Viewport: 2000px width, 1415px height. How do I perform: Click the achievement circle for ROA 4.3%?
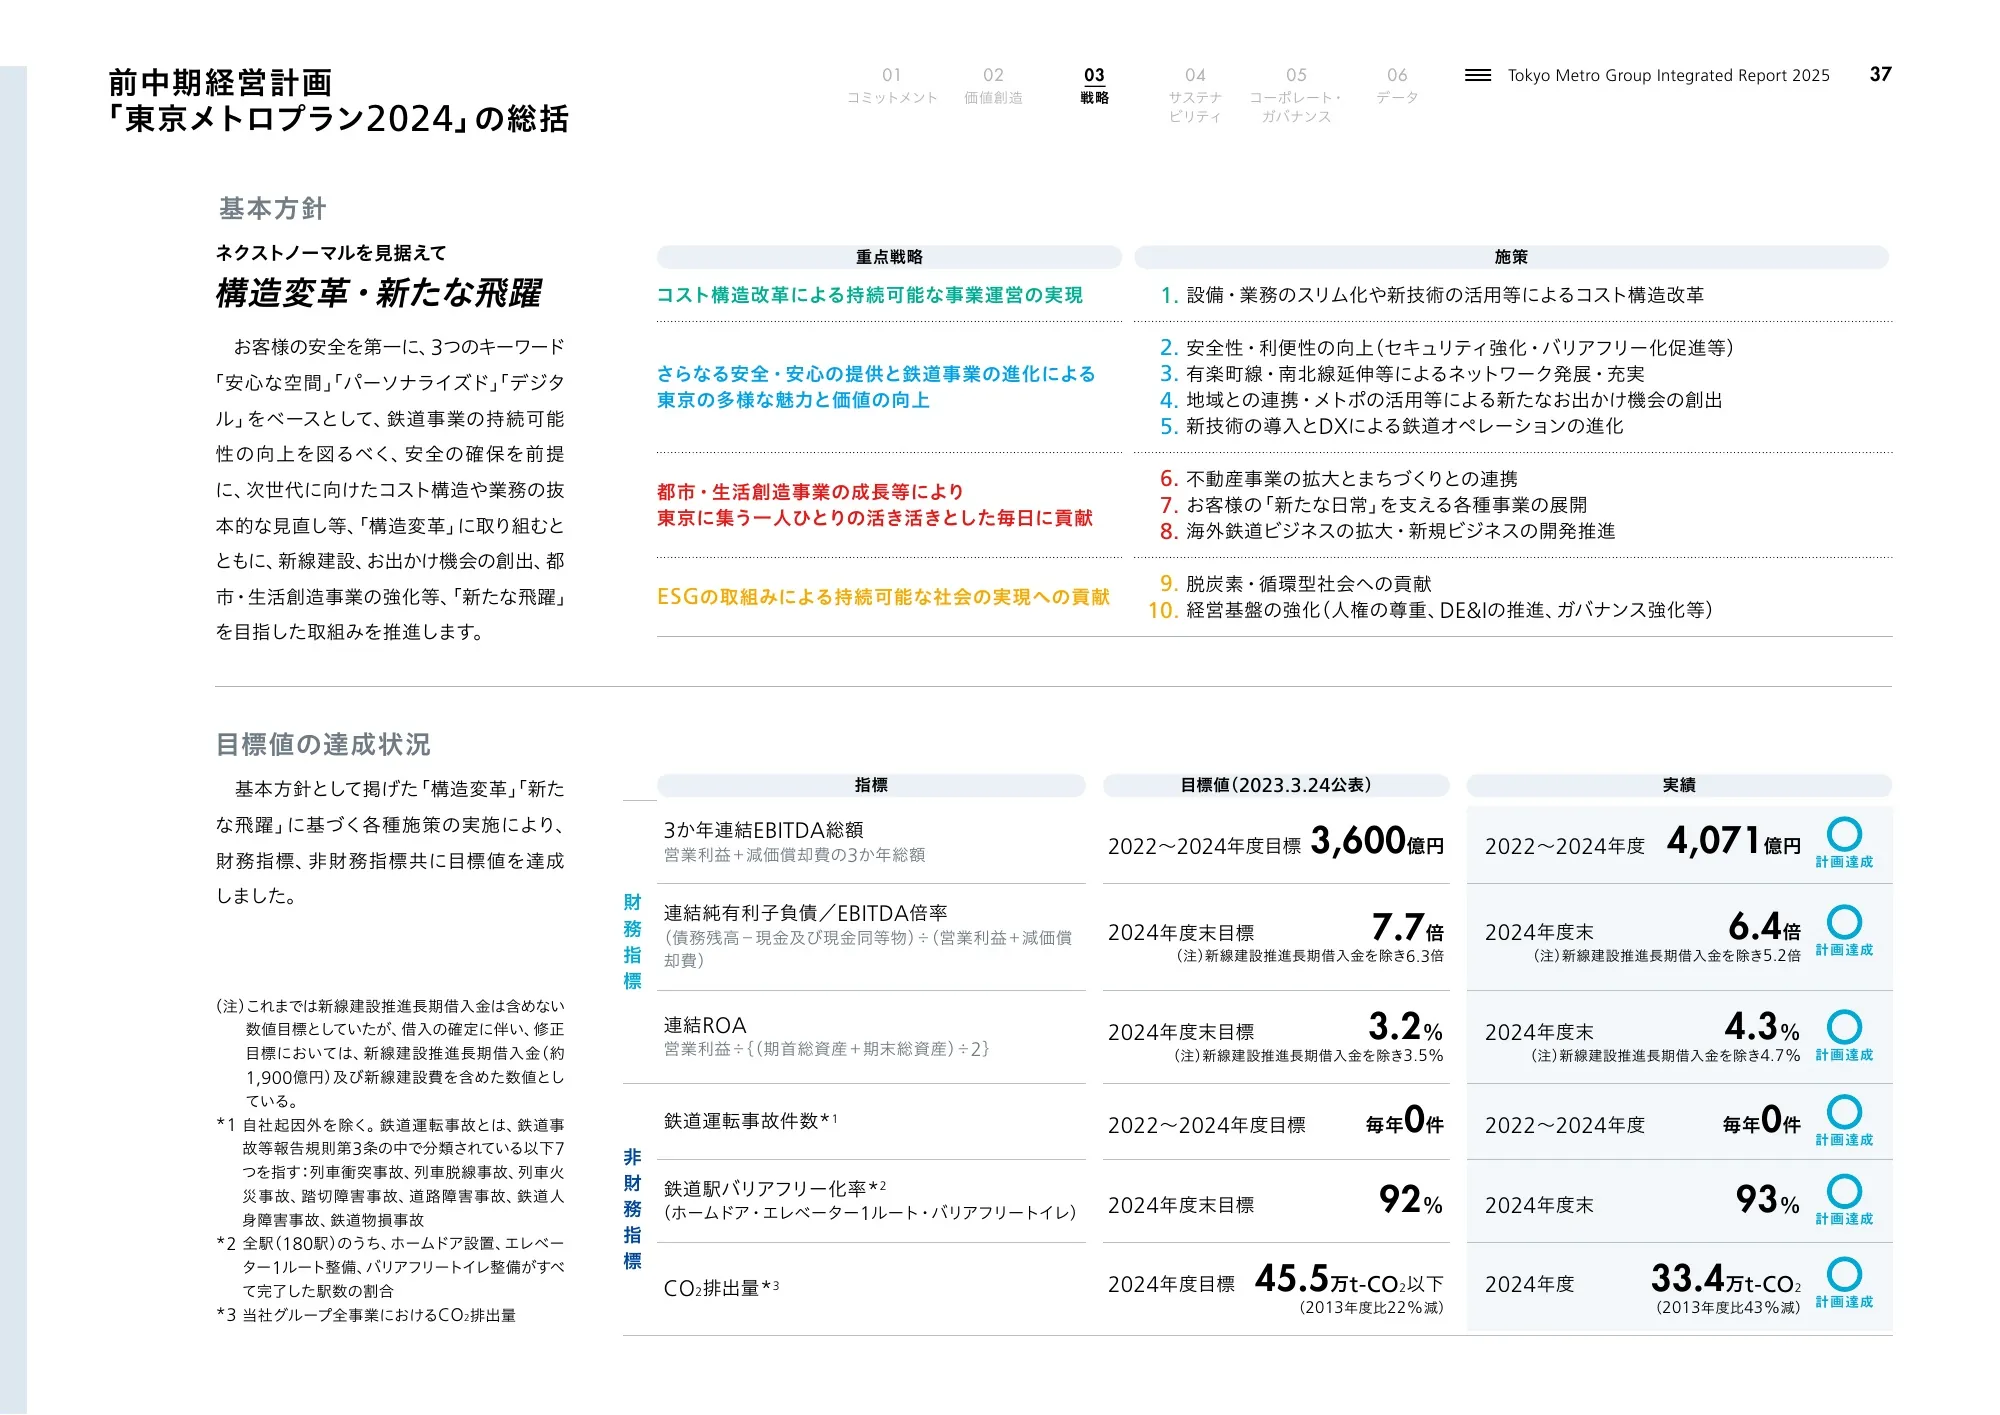1844,1027
